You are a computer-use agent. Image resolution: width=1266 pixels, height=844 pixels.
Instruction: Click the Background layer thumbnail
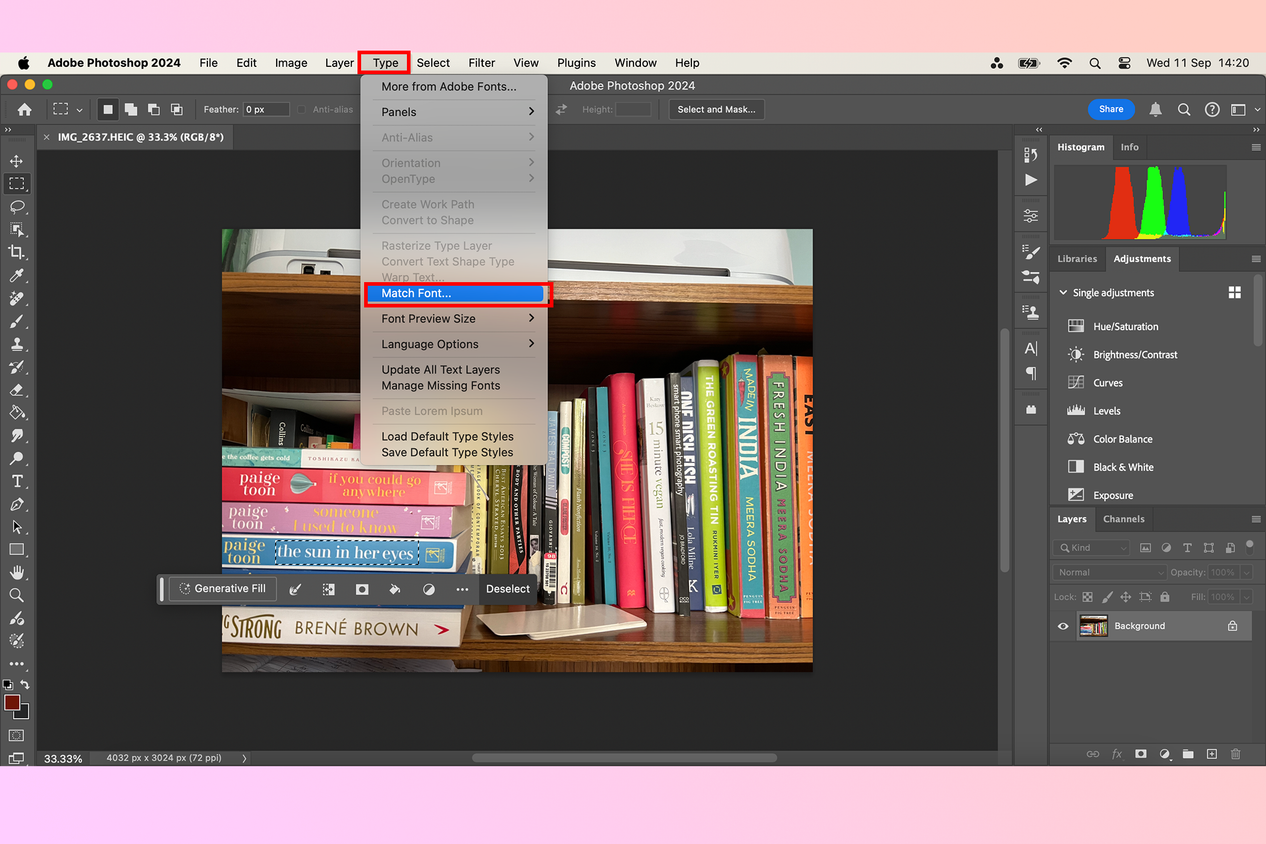(x=1093, y=626)
